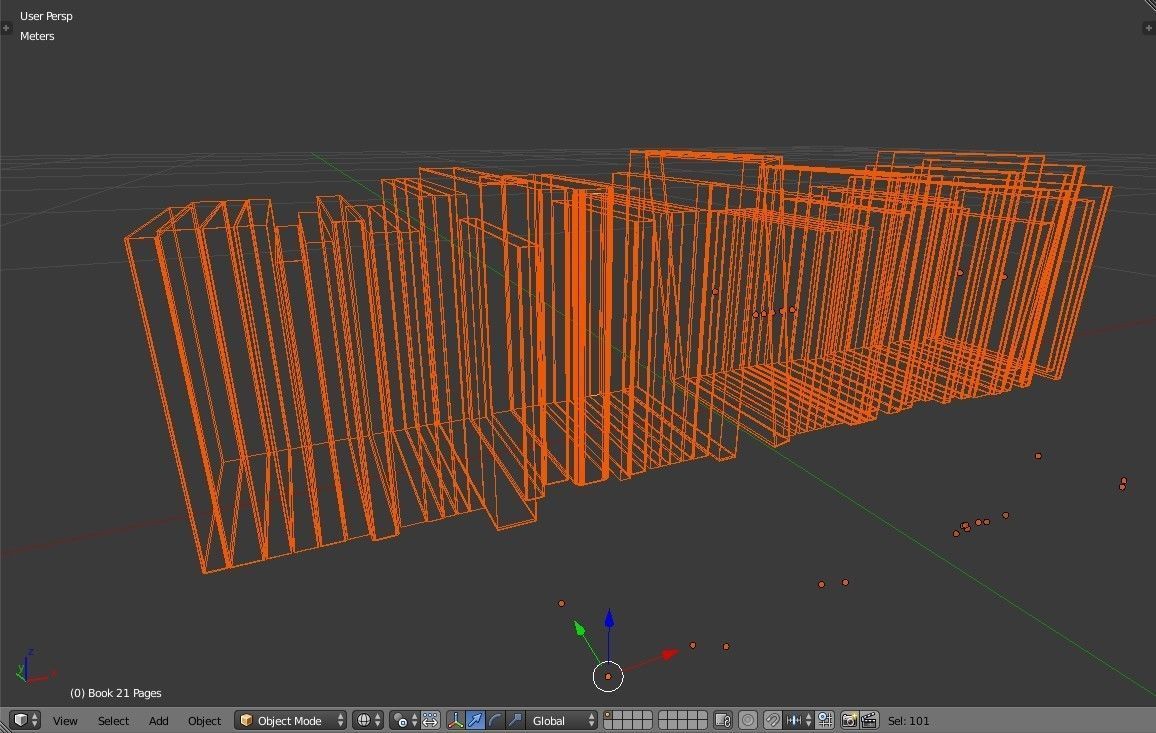Open the pivot point dropdown
1156x733 pixels.
tap(405, 720)
